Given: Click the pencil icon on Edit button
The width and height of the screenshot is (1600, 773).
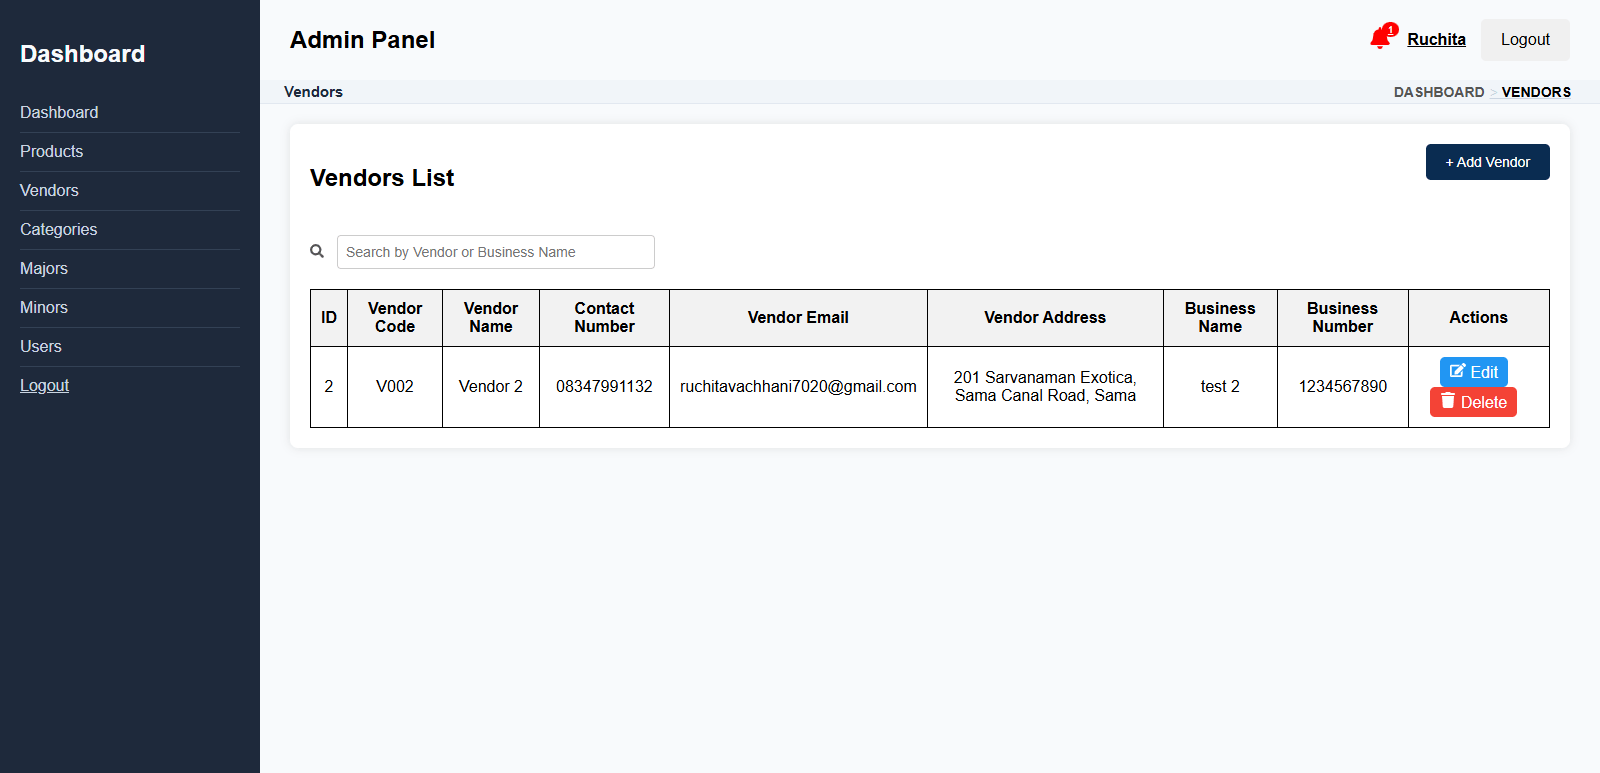Looking at the screenshot, I should (x=1457, y=371).
